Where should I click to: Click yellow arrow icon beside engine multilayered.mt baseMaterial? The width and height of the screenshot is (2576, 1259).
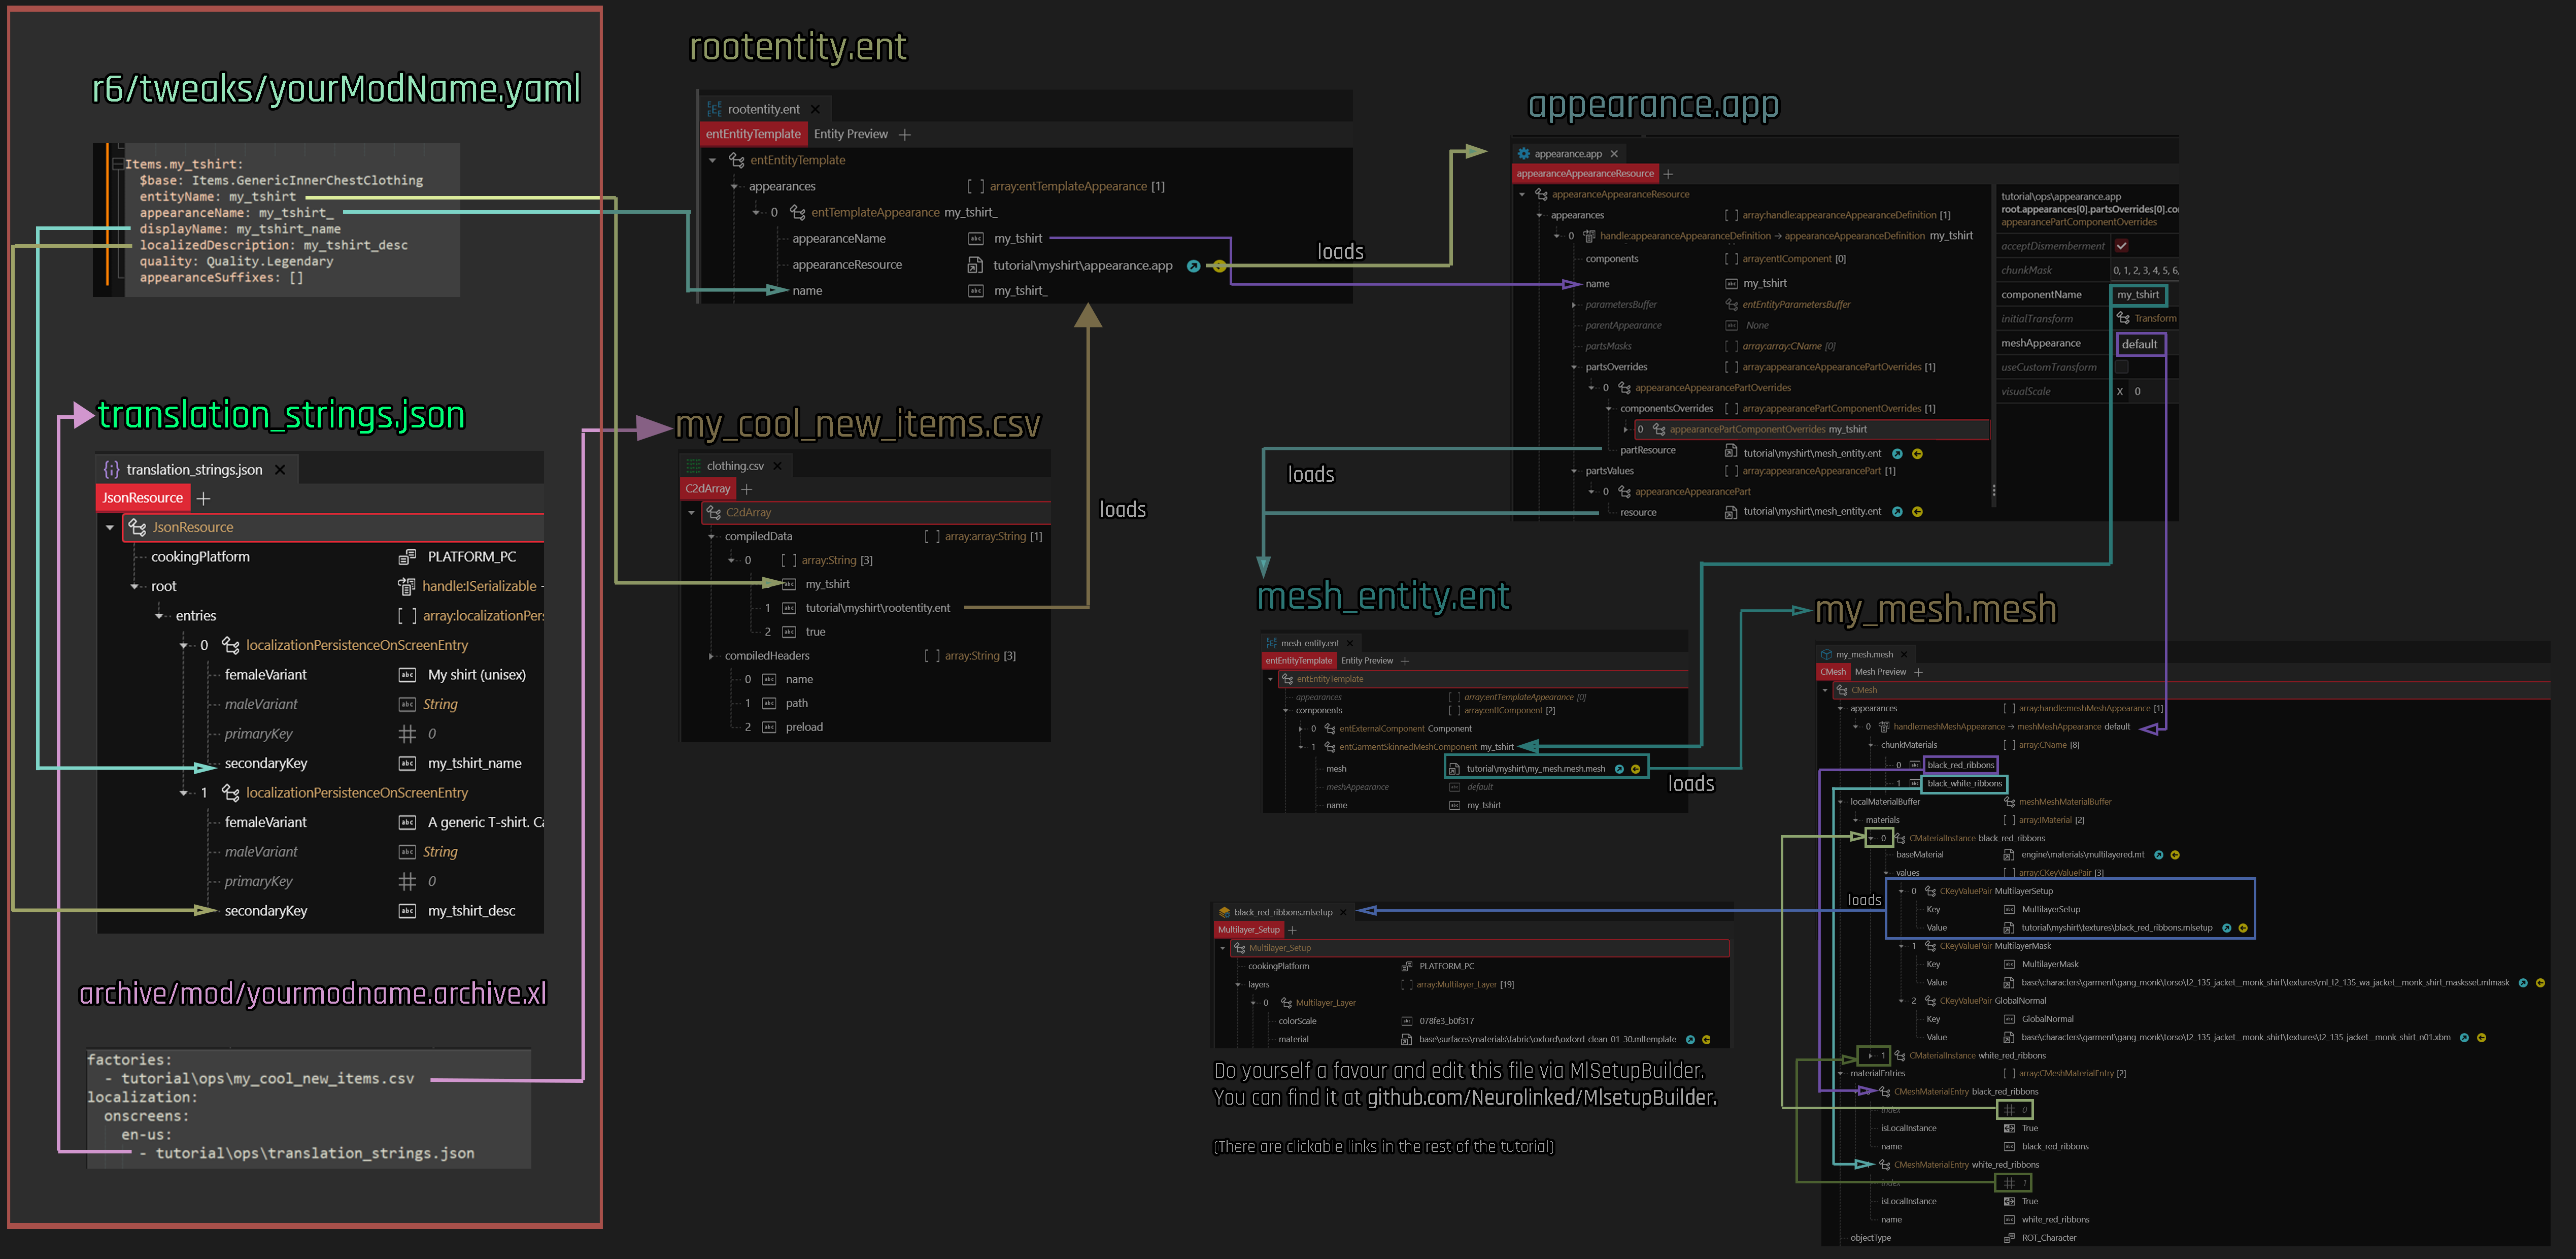pyautogui.click(x=2175, y=855)
